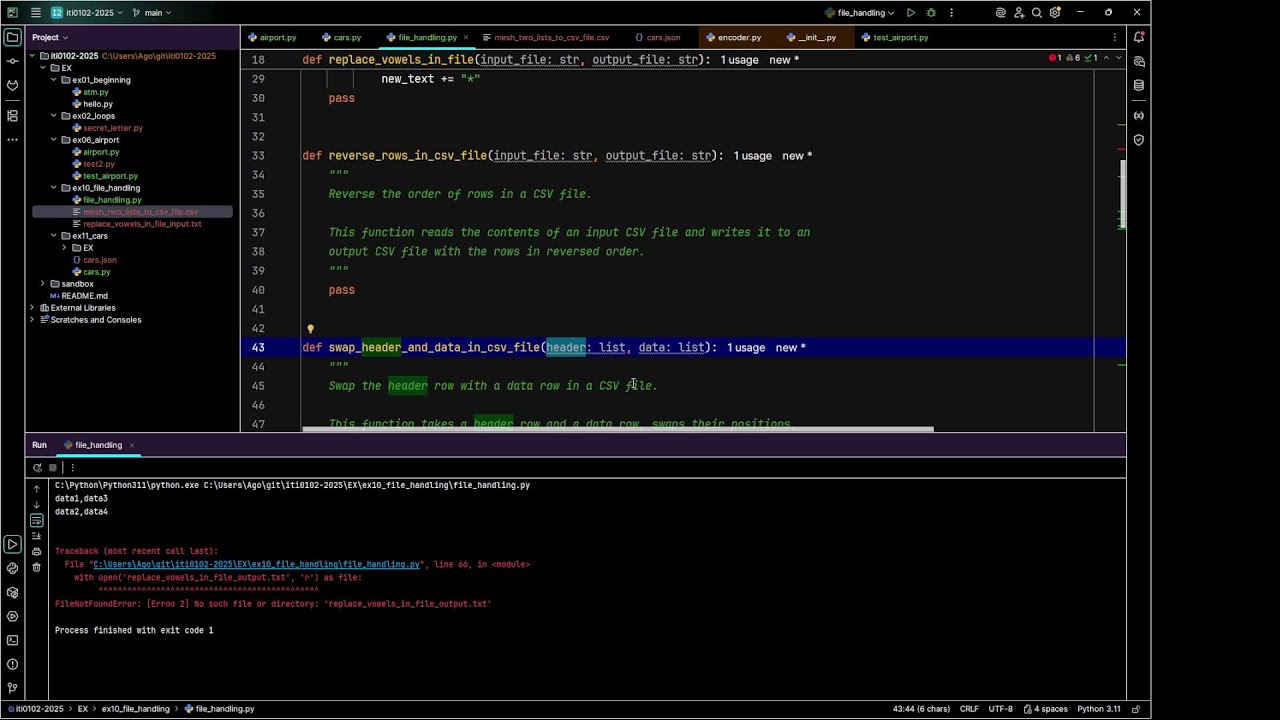Image resolution: width=1280 pixels, height=720 pixels.
Task: Select secret_letter.py in project tree
Action: pyautogui.click(x=112, y=128)
